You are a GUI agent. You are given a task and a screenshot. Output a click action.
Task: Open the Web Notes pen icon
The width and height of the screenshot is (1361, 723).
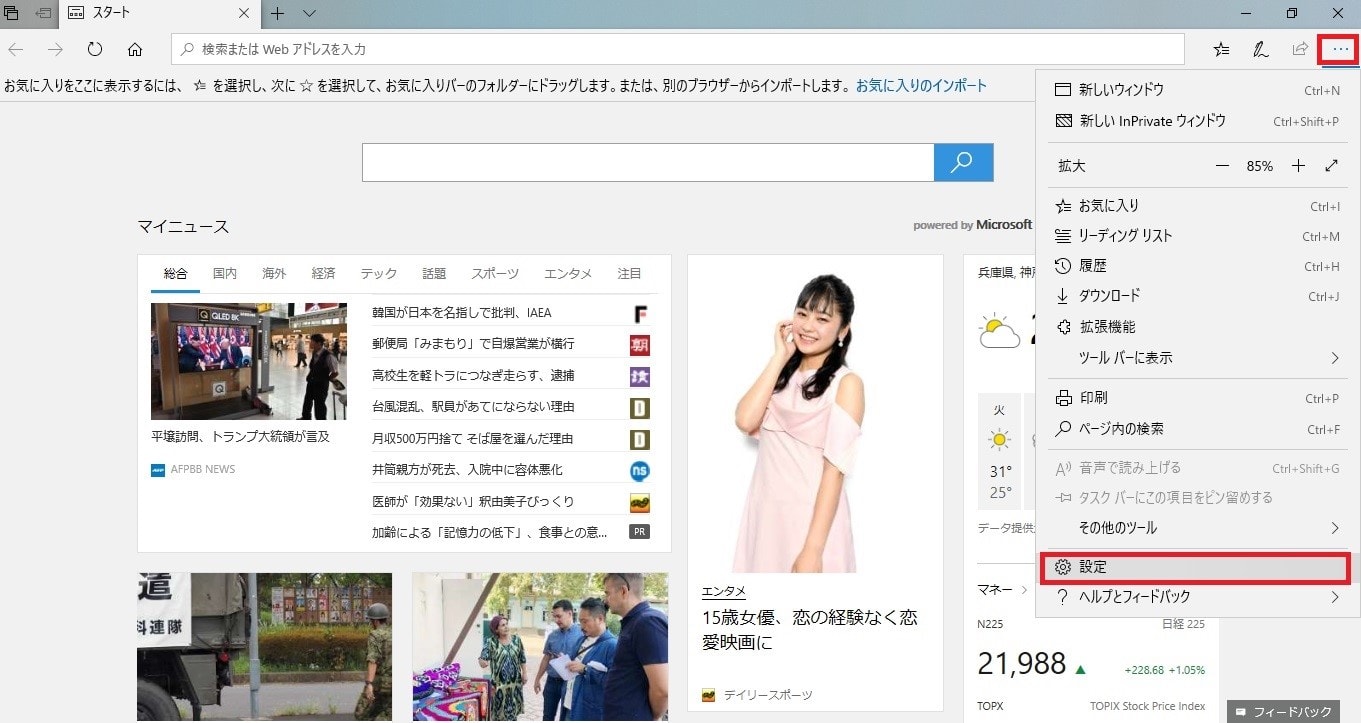pos(1260,48)
